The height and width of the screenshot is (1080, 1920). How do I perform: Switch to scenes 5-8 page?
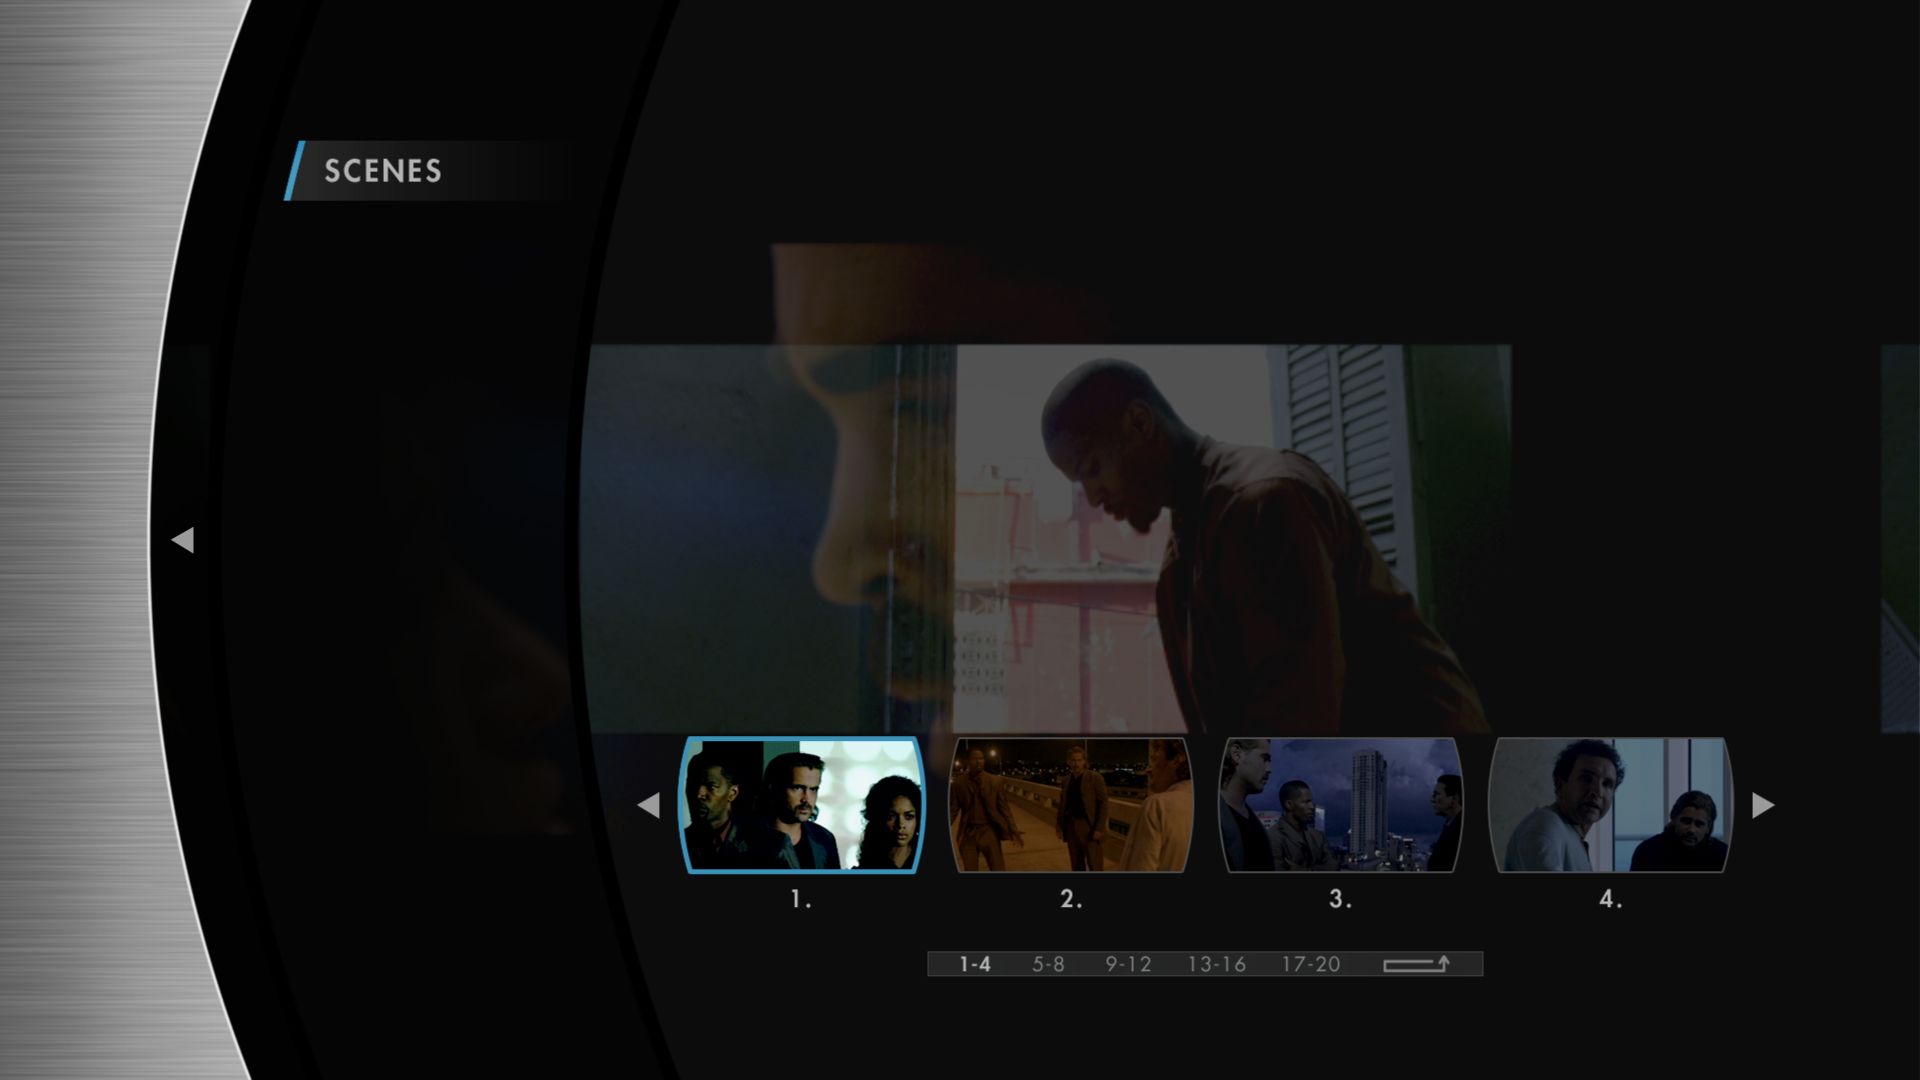tap(1048, 964)
